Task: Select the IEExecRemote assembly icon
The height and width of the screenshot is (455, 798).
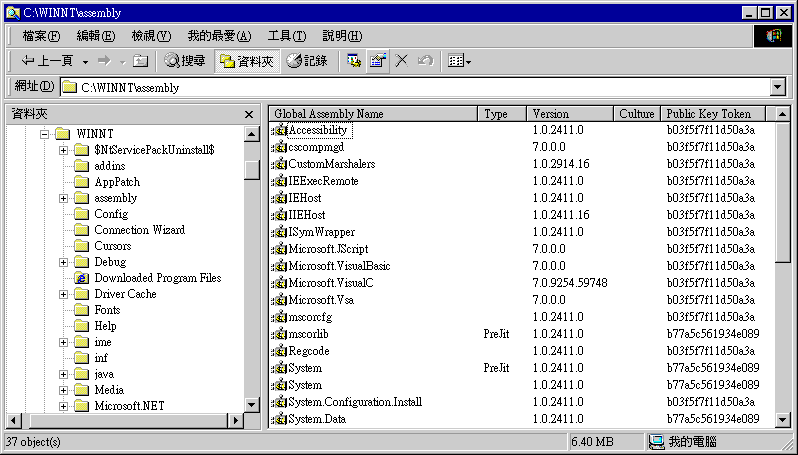Action: point(279,181)
